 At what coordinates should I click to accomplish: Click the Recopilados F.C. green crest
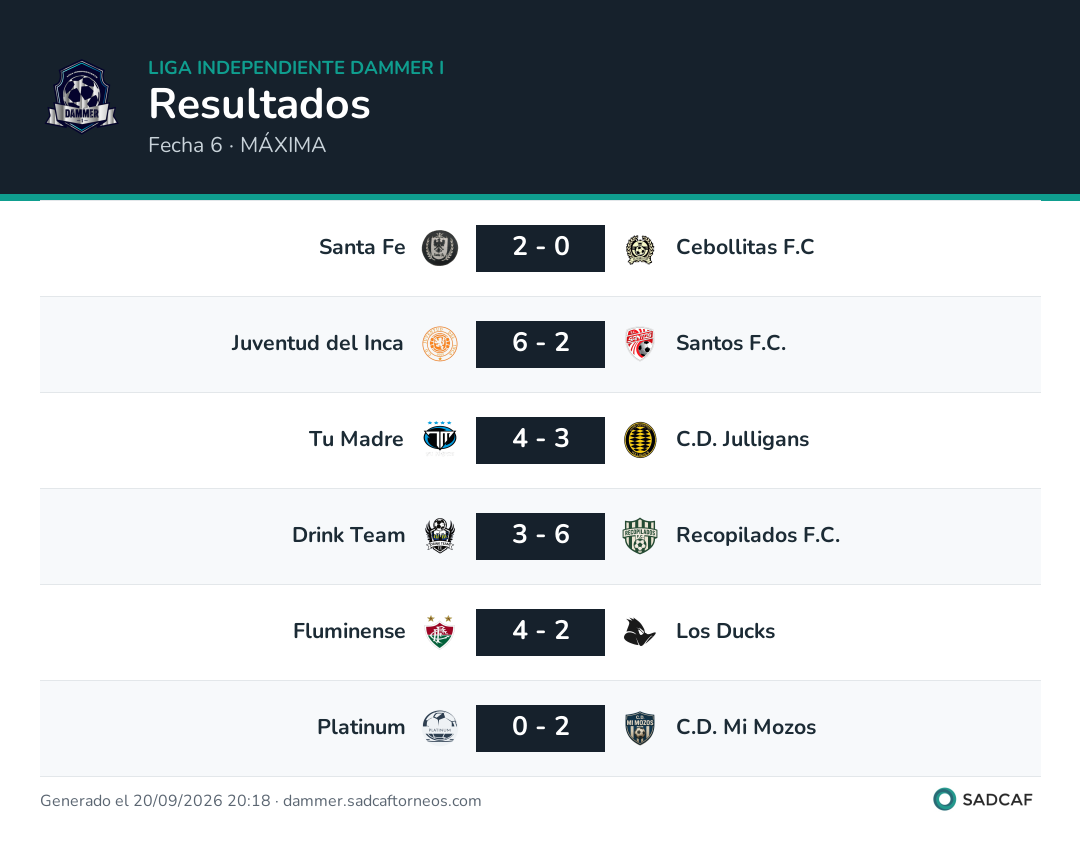click(x=640, y=536)
